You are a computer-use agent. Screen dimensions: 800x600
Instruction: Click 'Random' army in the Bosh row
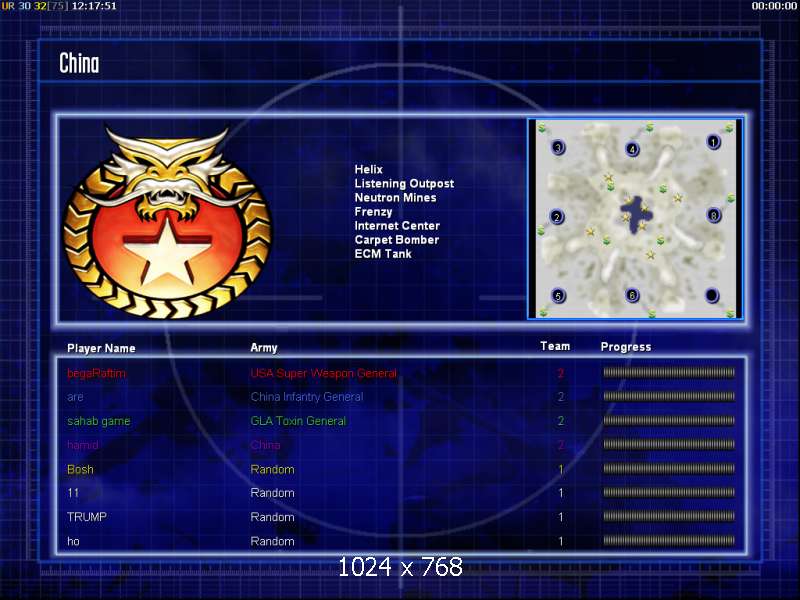[x=272, y=469]
